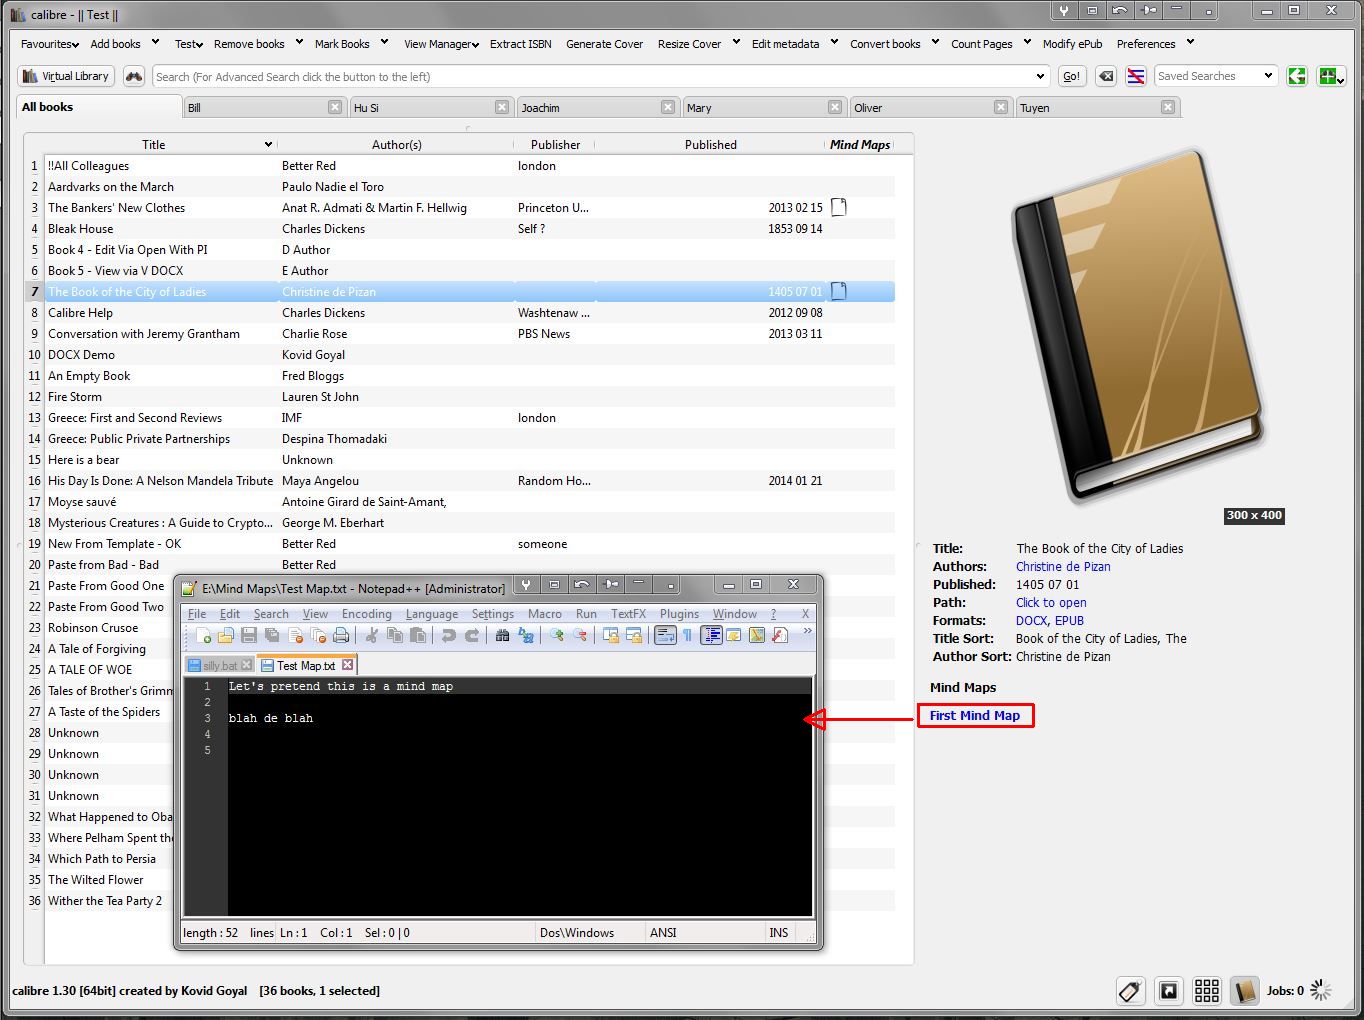Click the cut scissors icon in Notepad++
The height and width of the screenshot is (1020, 1364).
pos(371,636)
